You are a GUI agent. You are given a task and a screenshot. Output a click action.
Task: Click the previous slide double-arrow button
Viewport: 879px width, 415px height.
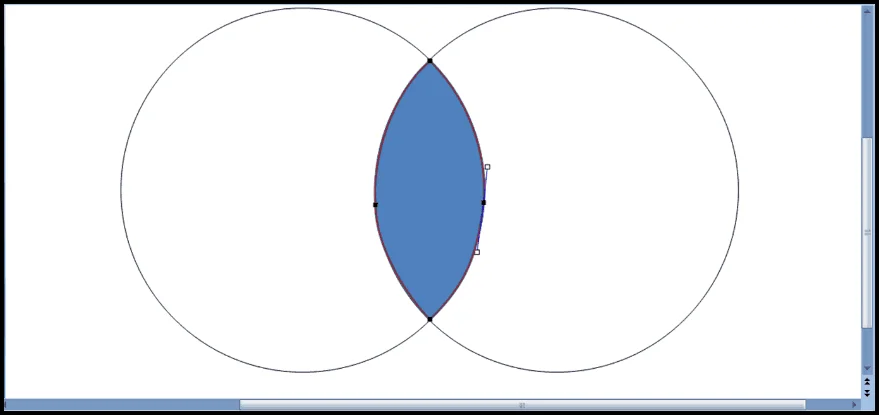[x=867, y=381]
